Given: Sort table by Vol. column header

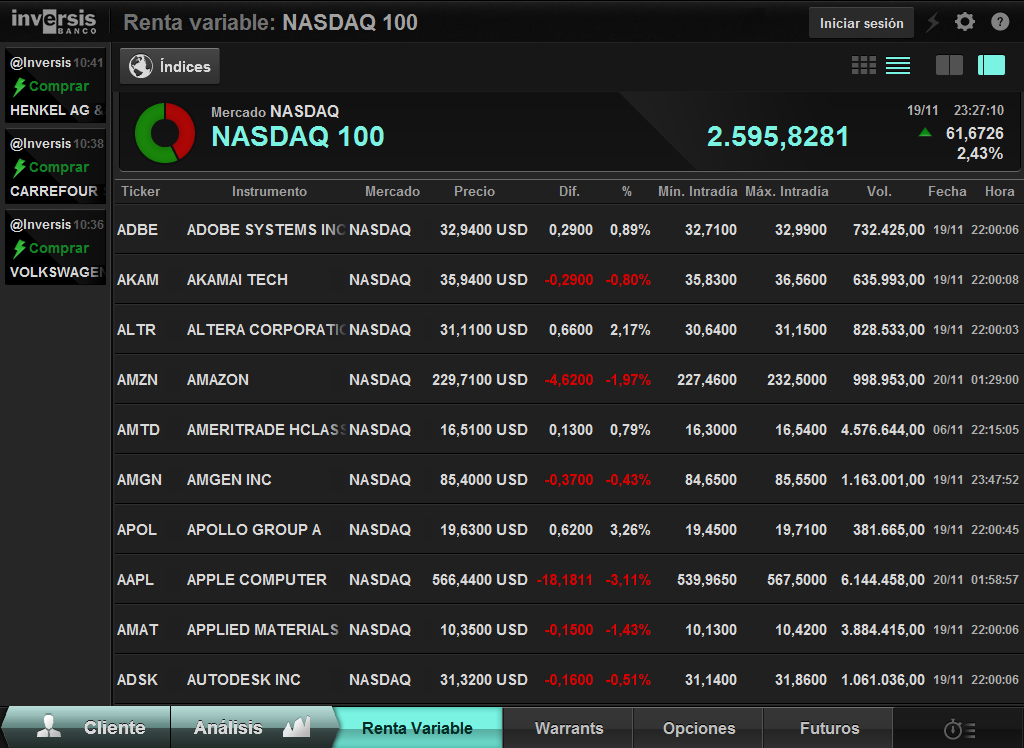Looking at the screenshot, I should (880, 191).
